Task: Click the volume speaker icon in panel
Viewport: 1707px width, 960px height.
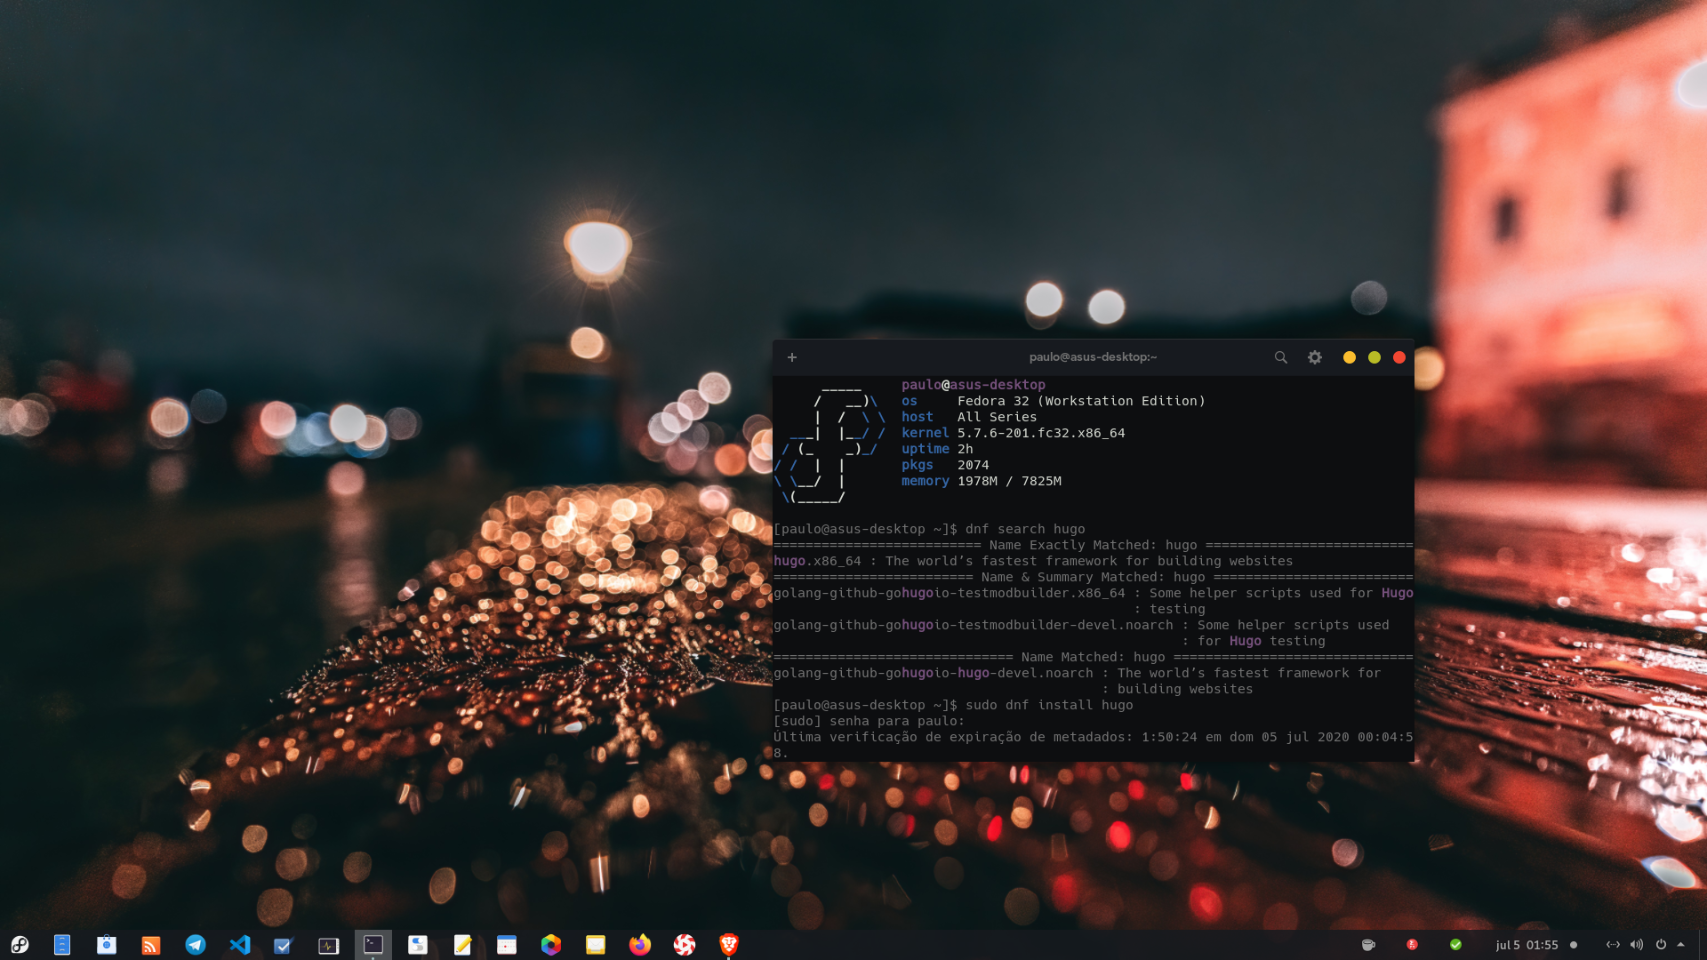Action: pos(1636,944)
